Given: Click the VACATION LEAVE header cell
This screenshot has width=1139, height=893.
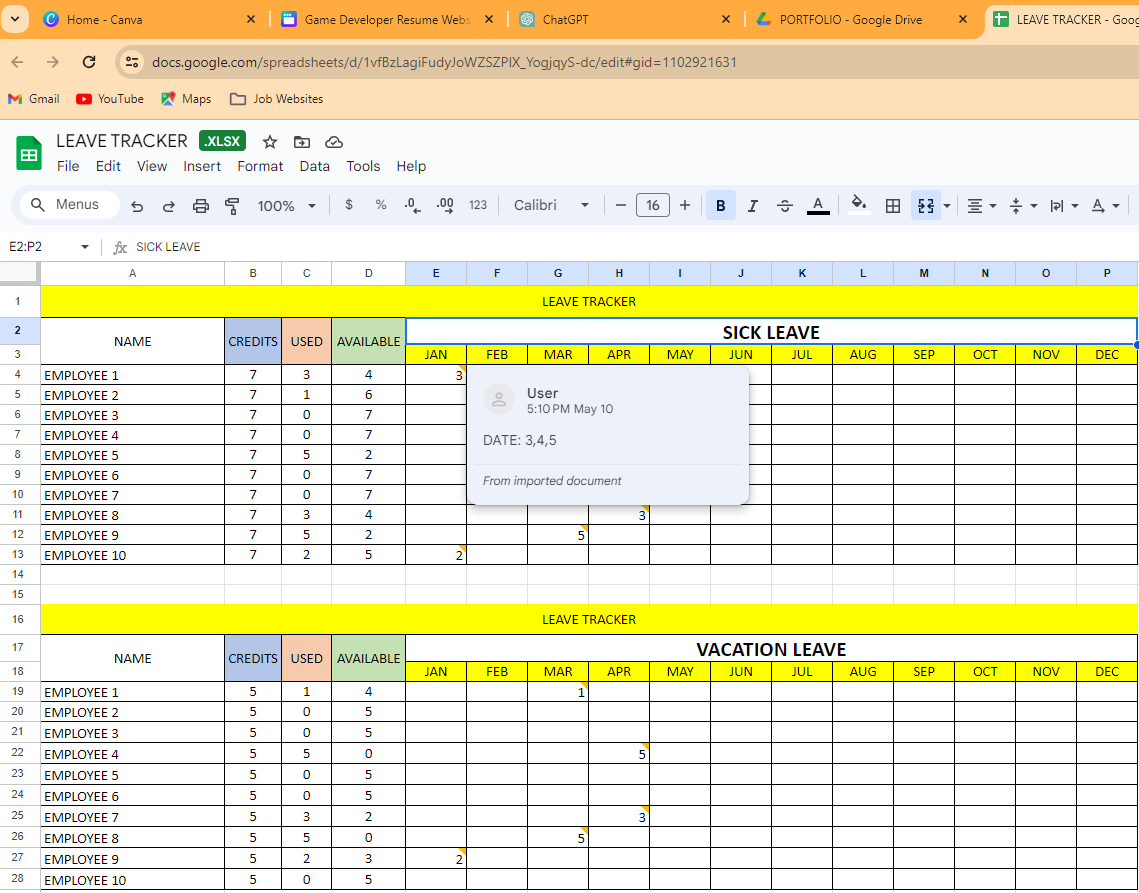Looking at the screenshot, I should coord(771,649).
